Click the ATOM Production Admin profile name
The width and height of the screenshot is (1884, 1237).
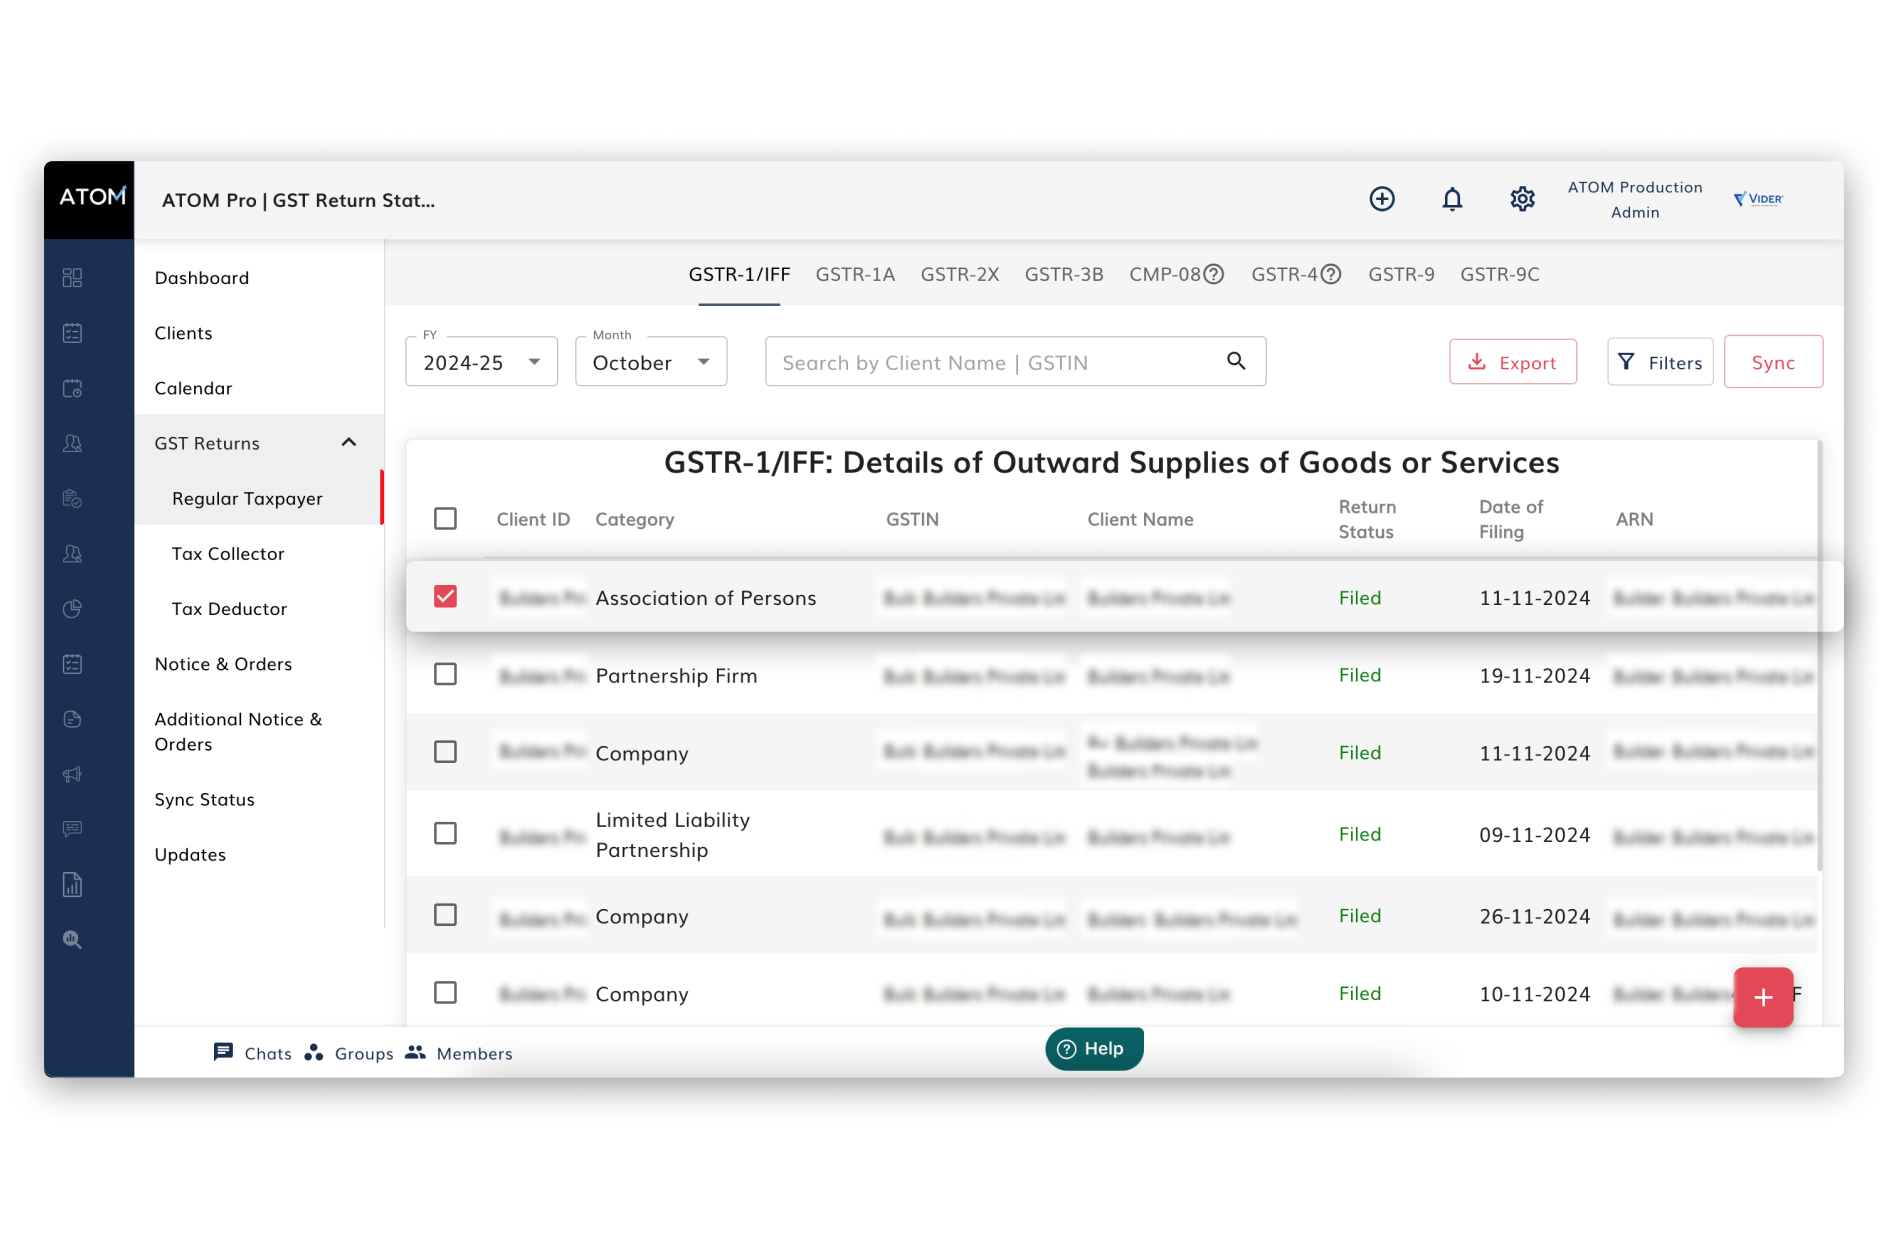[1635, 199]
